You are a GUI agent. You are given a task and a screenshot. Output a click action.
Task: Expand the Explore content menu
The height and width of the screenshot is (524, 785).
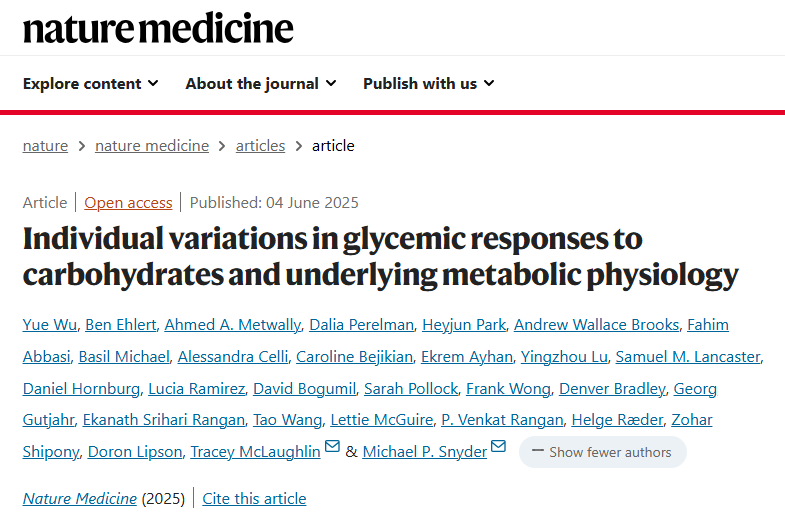(x=90, y=84)
